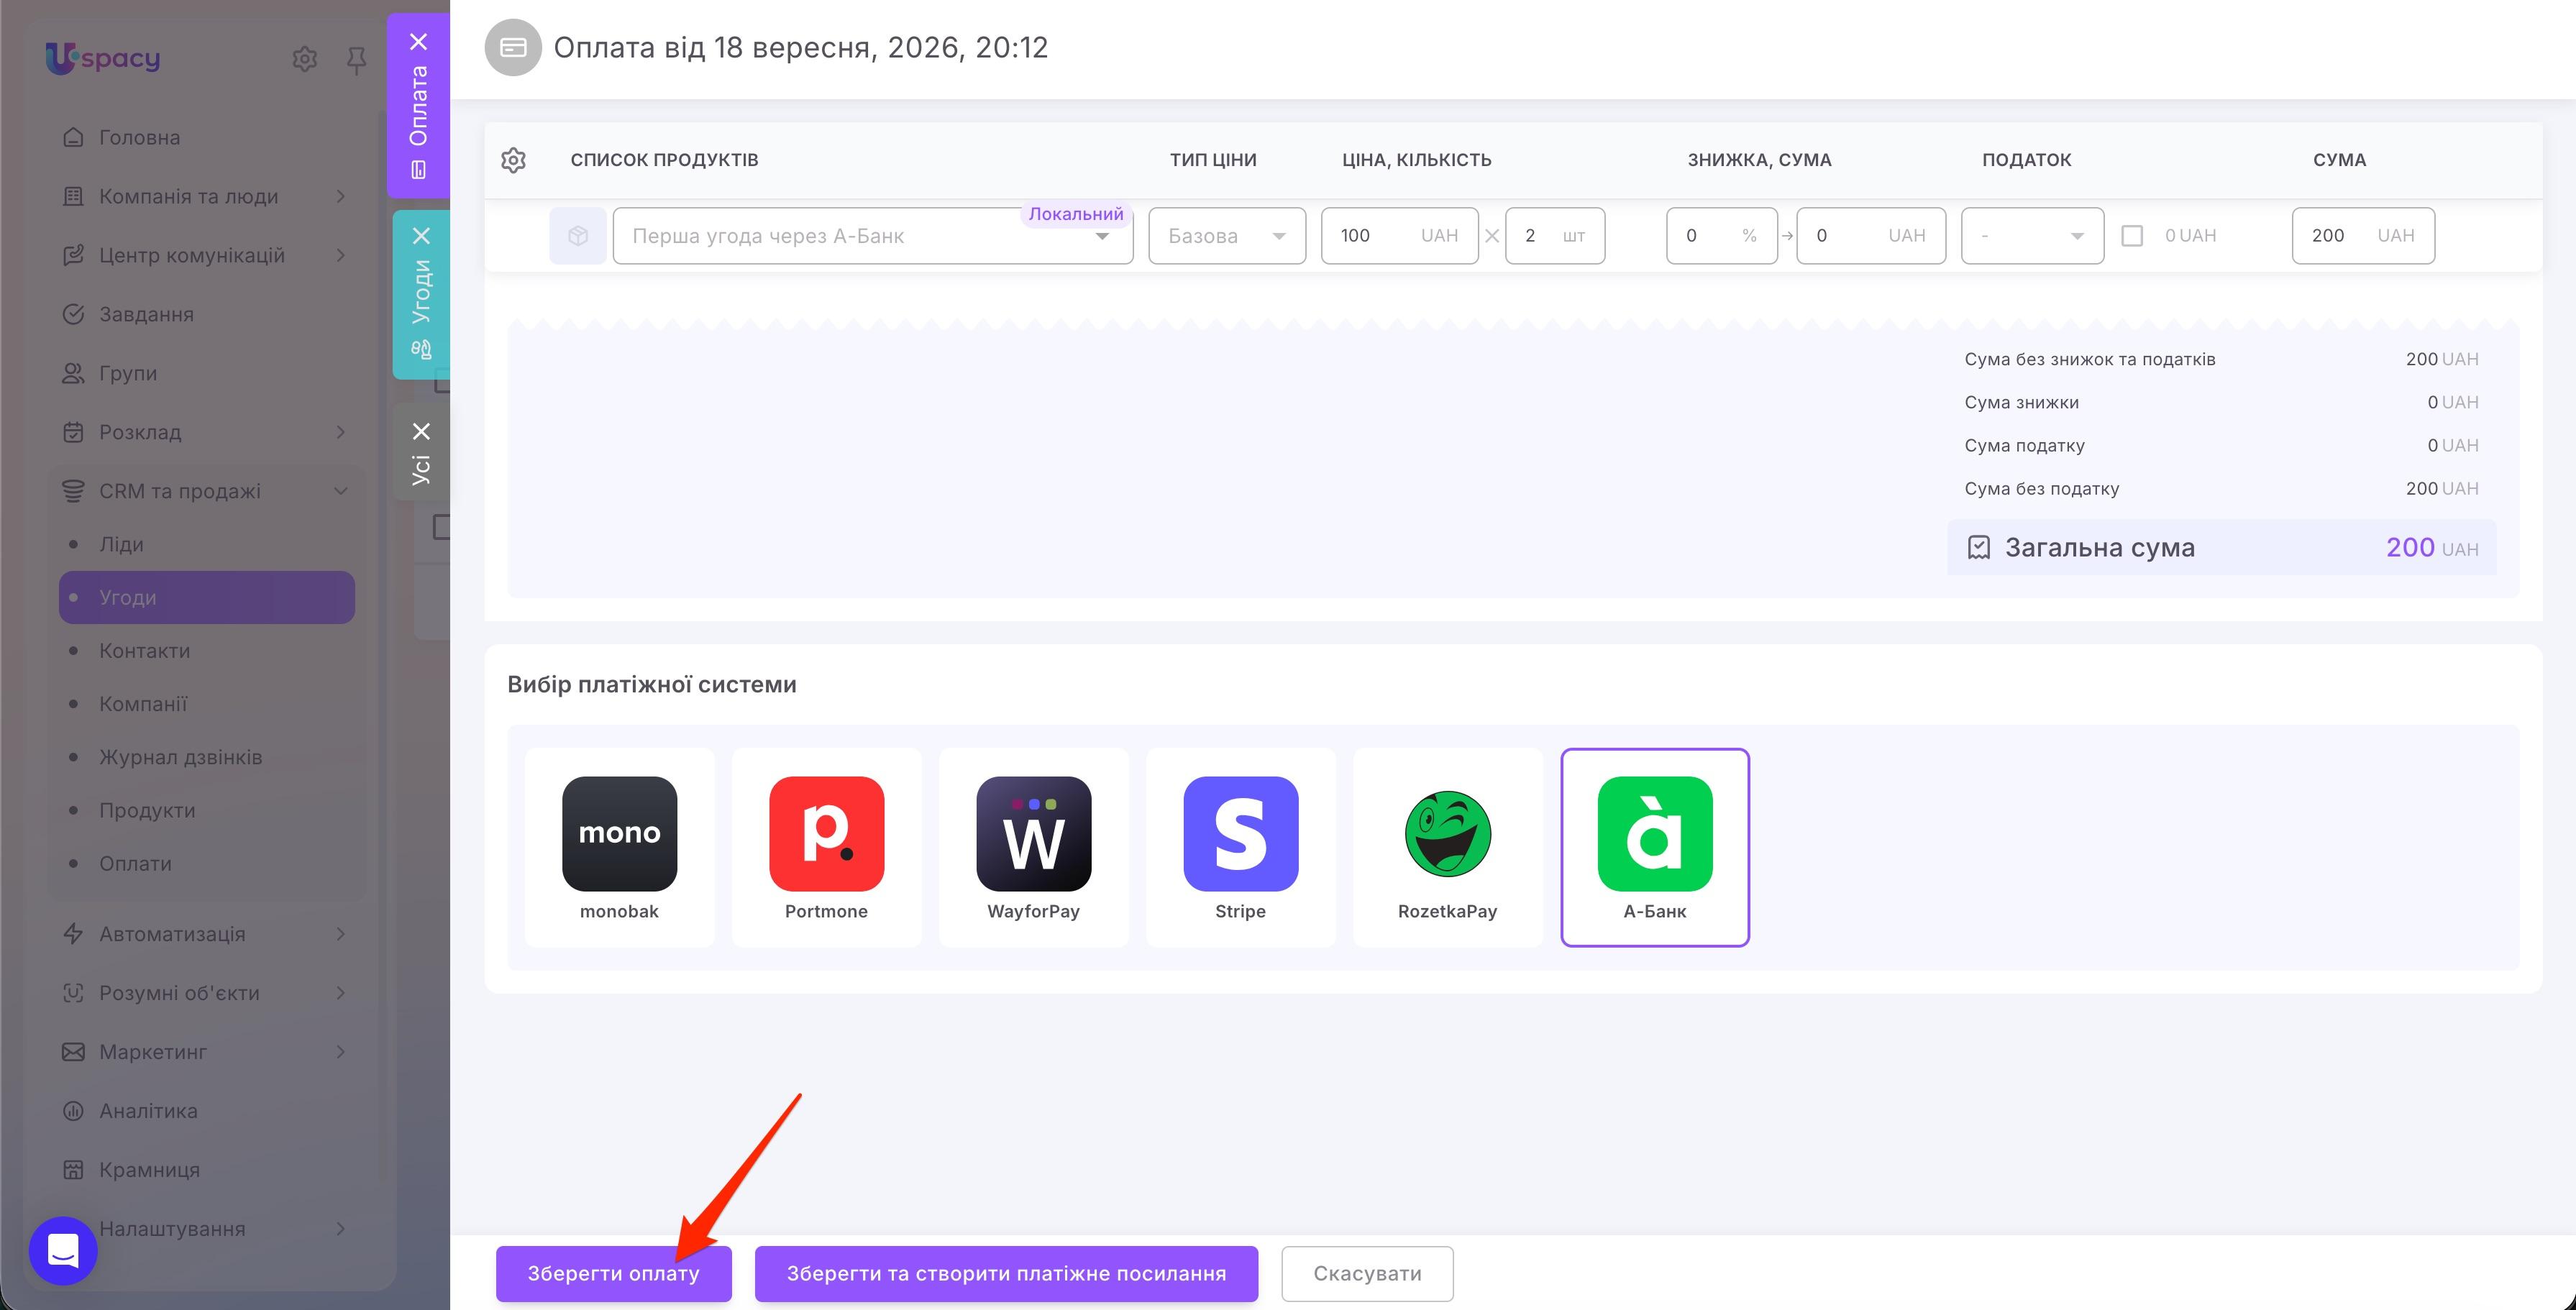The height and width of the screenshot is (1310, 2576).
Task: Open the product name dropdown arrow
Action: (x=1102, y=237)
